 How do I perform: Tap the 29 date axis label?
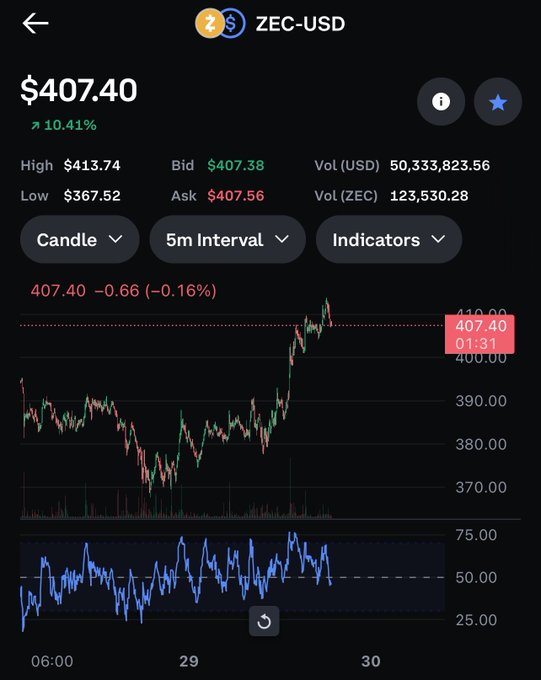pos(189,661)
